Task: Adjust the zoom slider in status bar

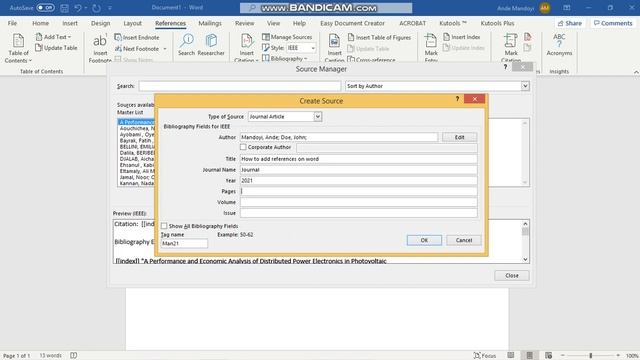Action: click(590, 356)
